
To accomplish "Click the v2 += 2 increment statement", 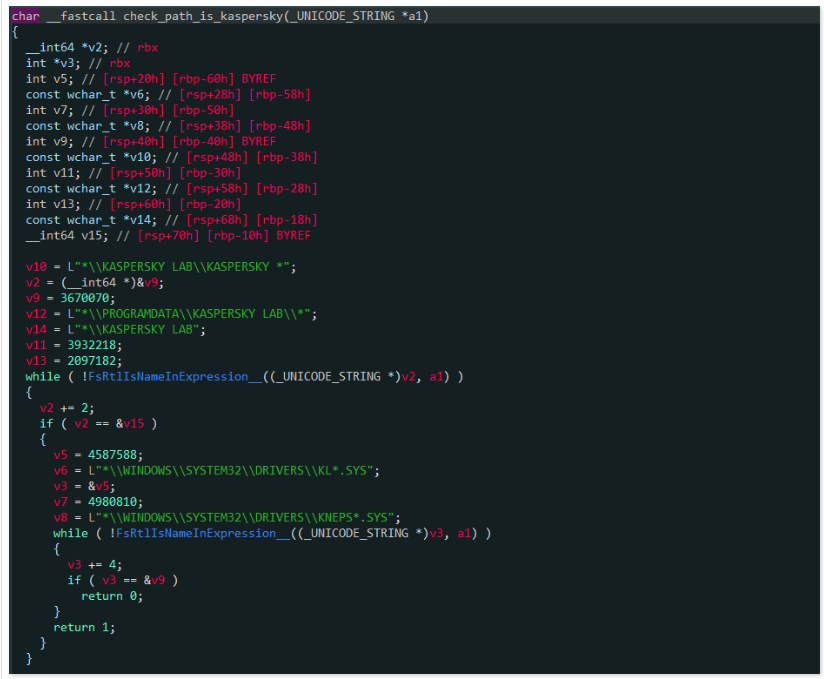I will pyautogui.click(x=68, y=408).
